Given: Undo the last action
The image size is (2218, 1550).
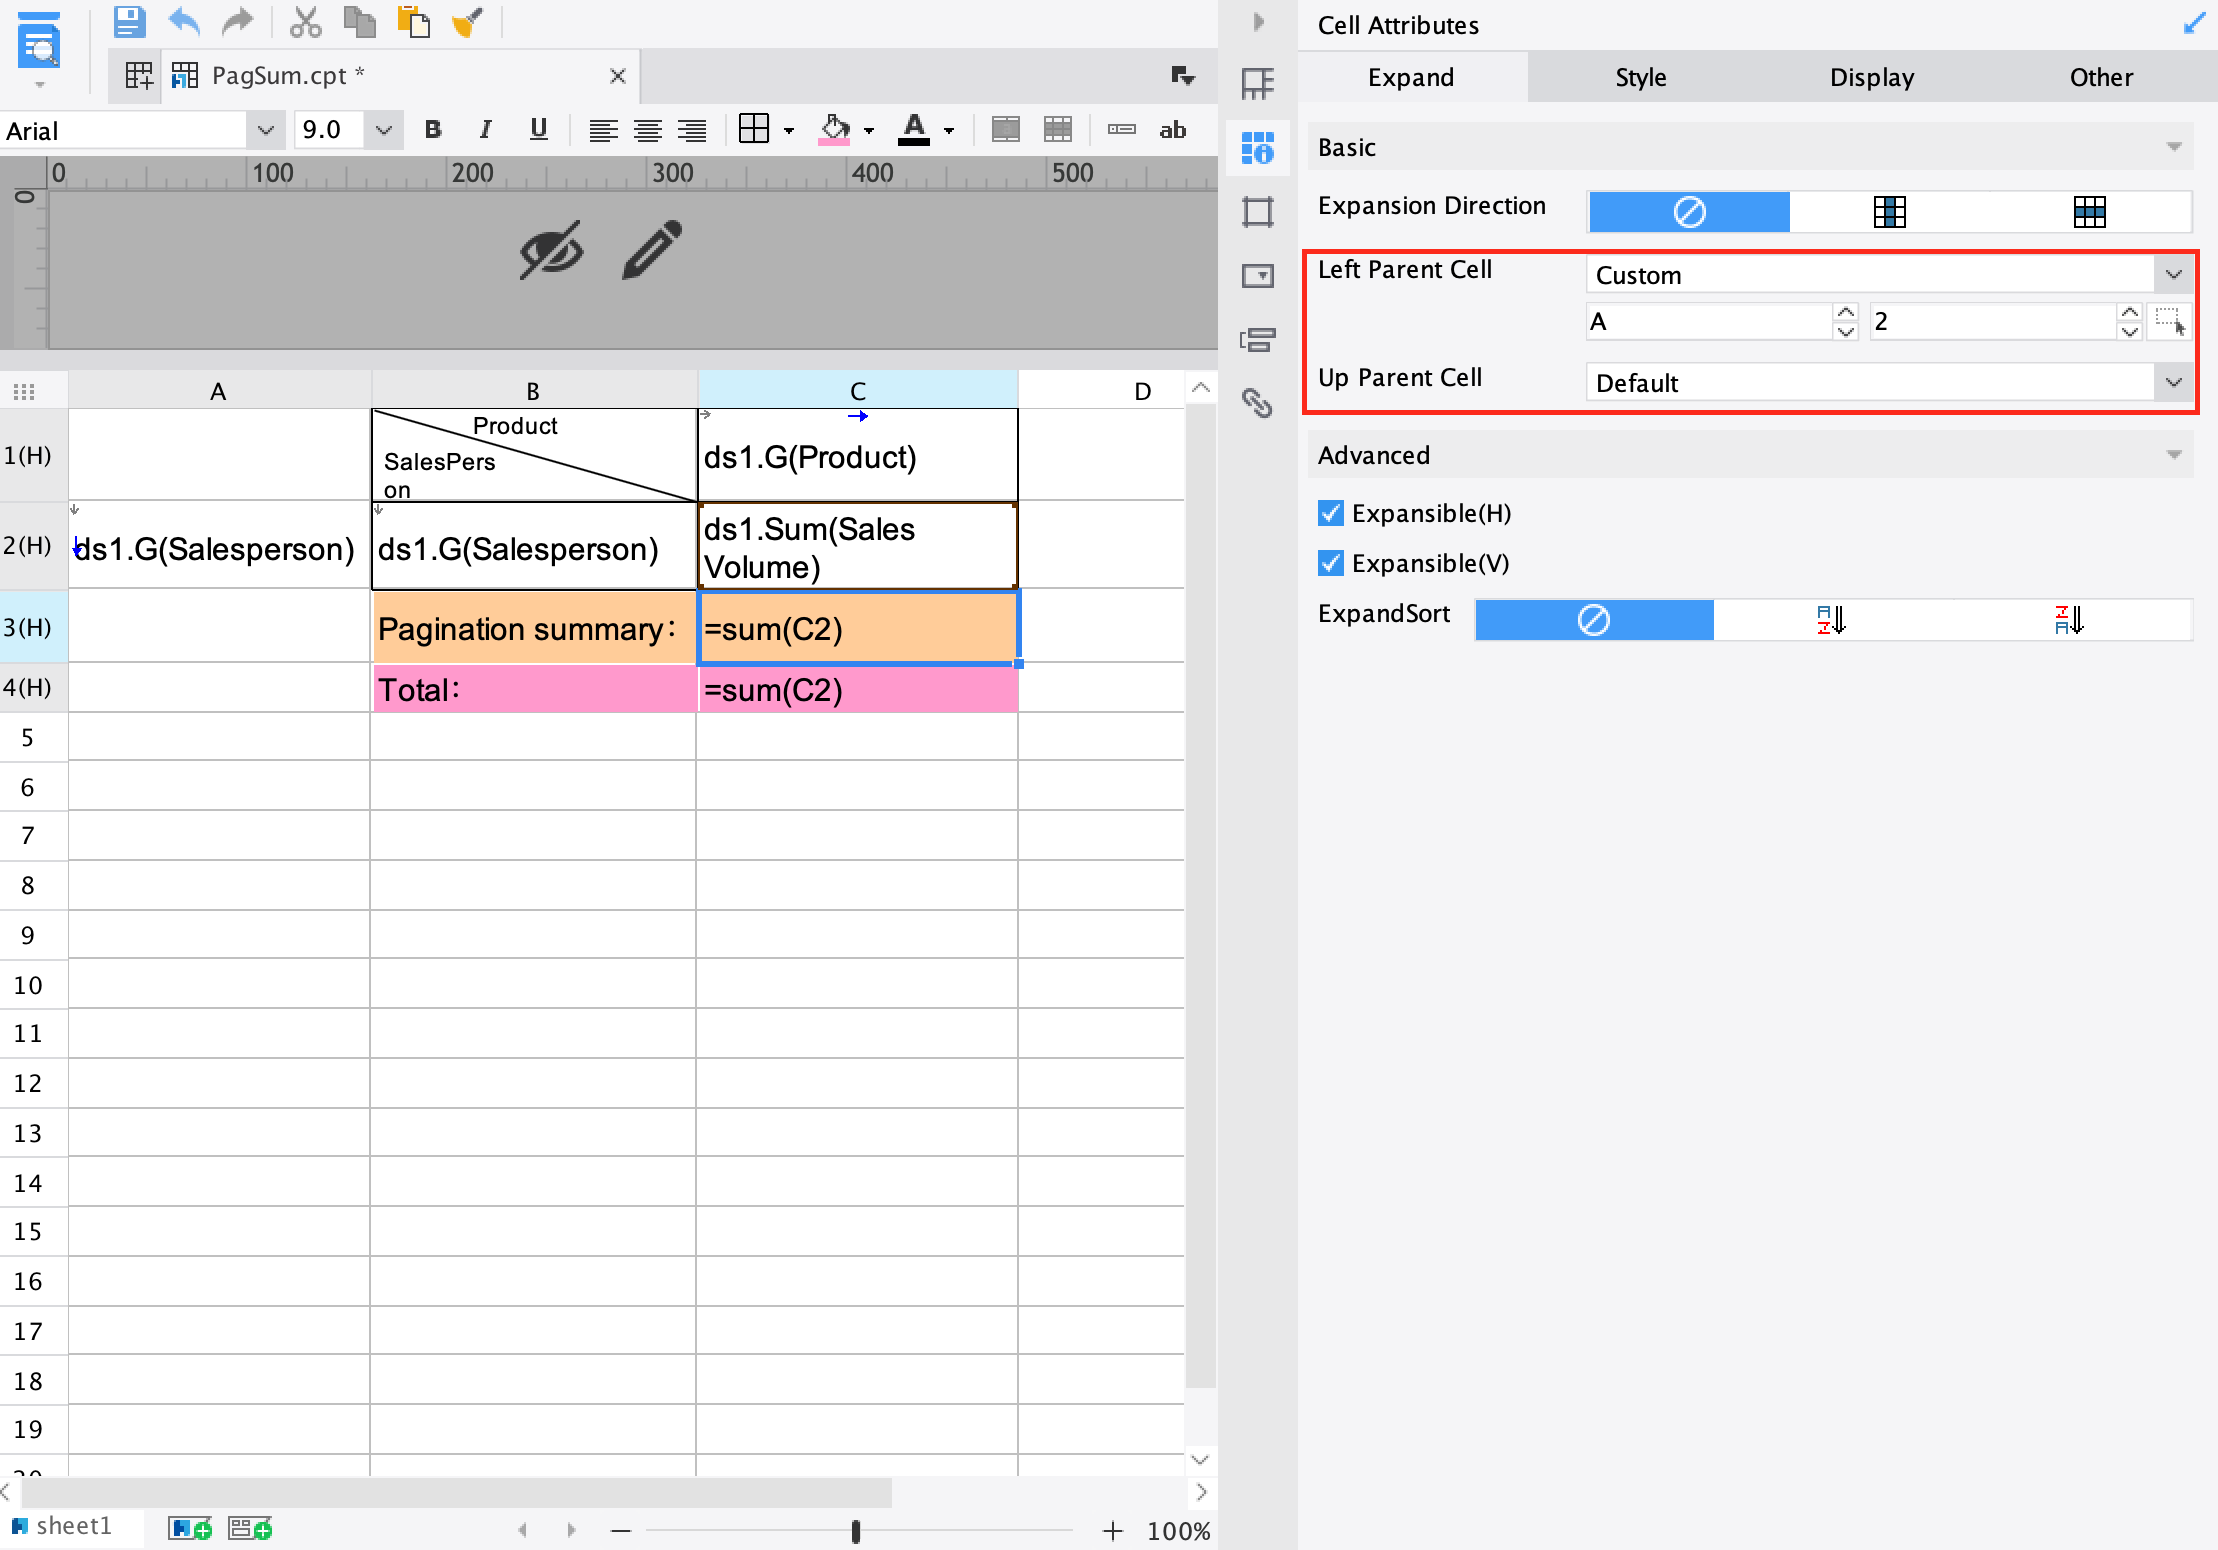Looking at the screenshot, I should click(x=184, y=21).
